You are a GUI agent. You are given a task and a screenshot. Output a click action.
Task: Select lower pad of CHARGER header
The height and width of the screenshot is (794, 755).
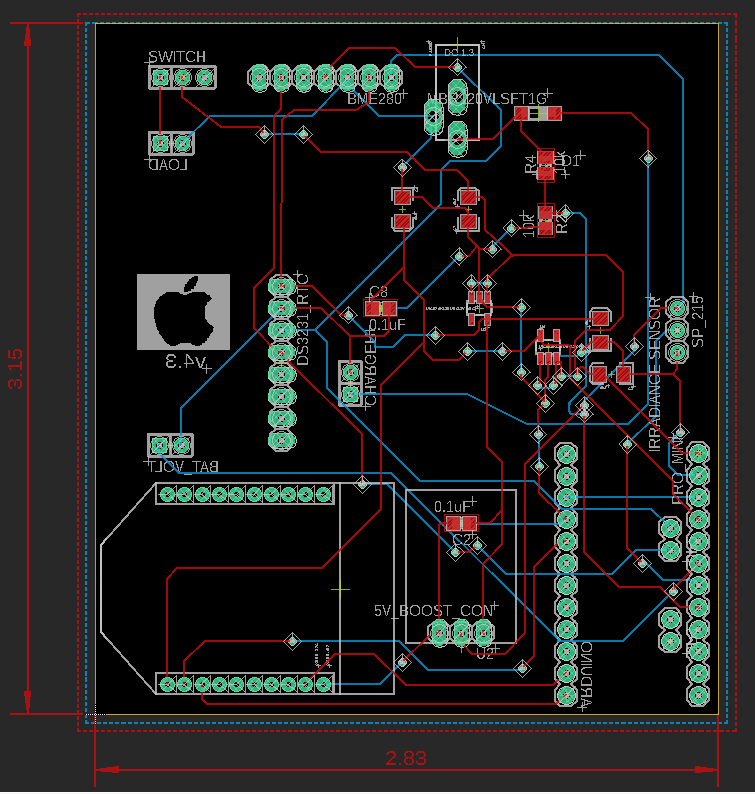point(350,394)
